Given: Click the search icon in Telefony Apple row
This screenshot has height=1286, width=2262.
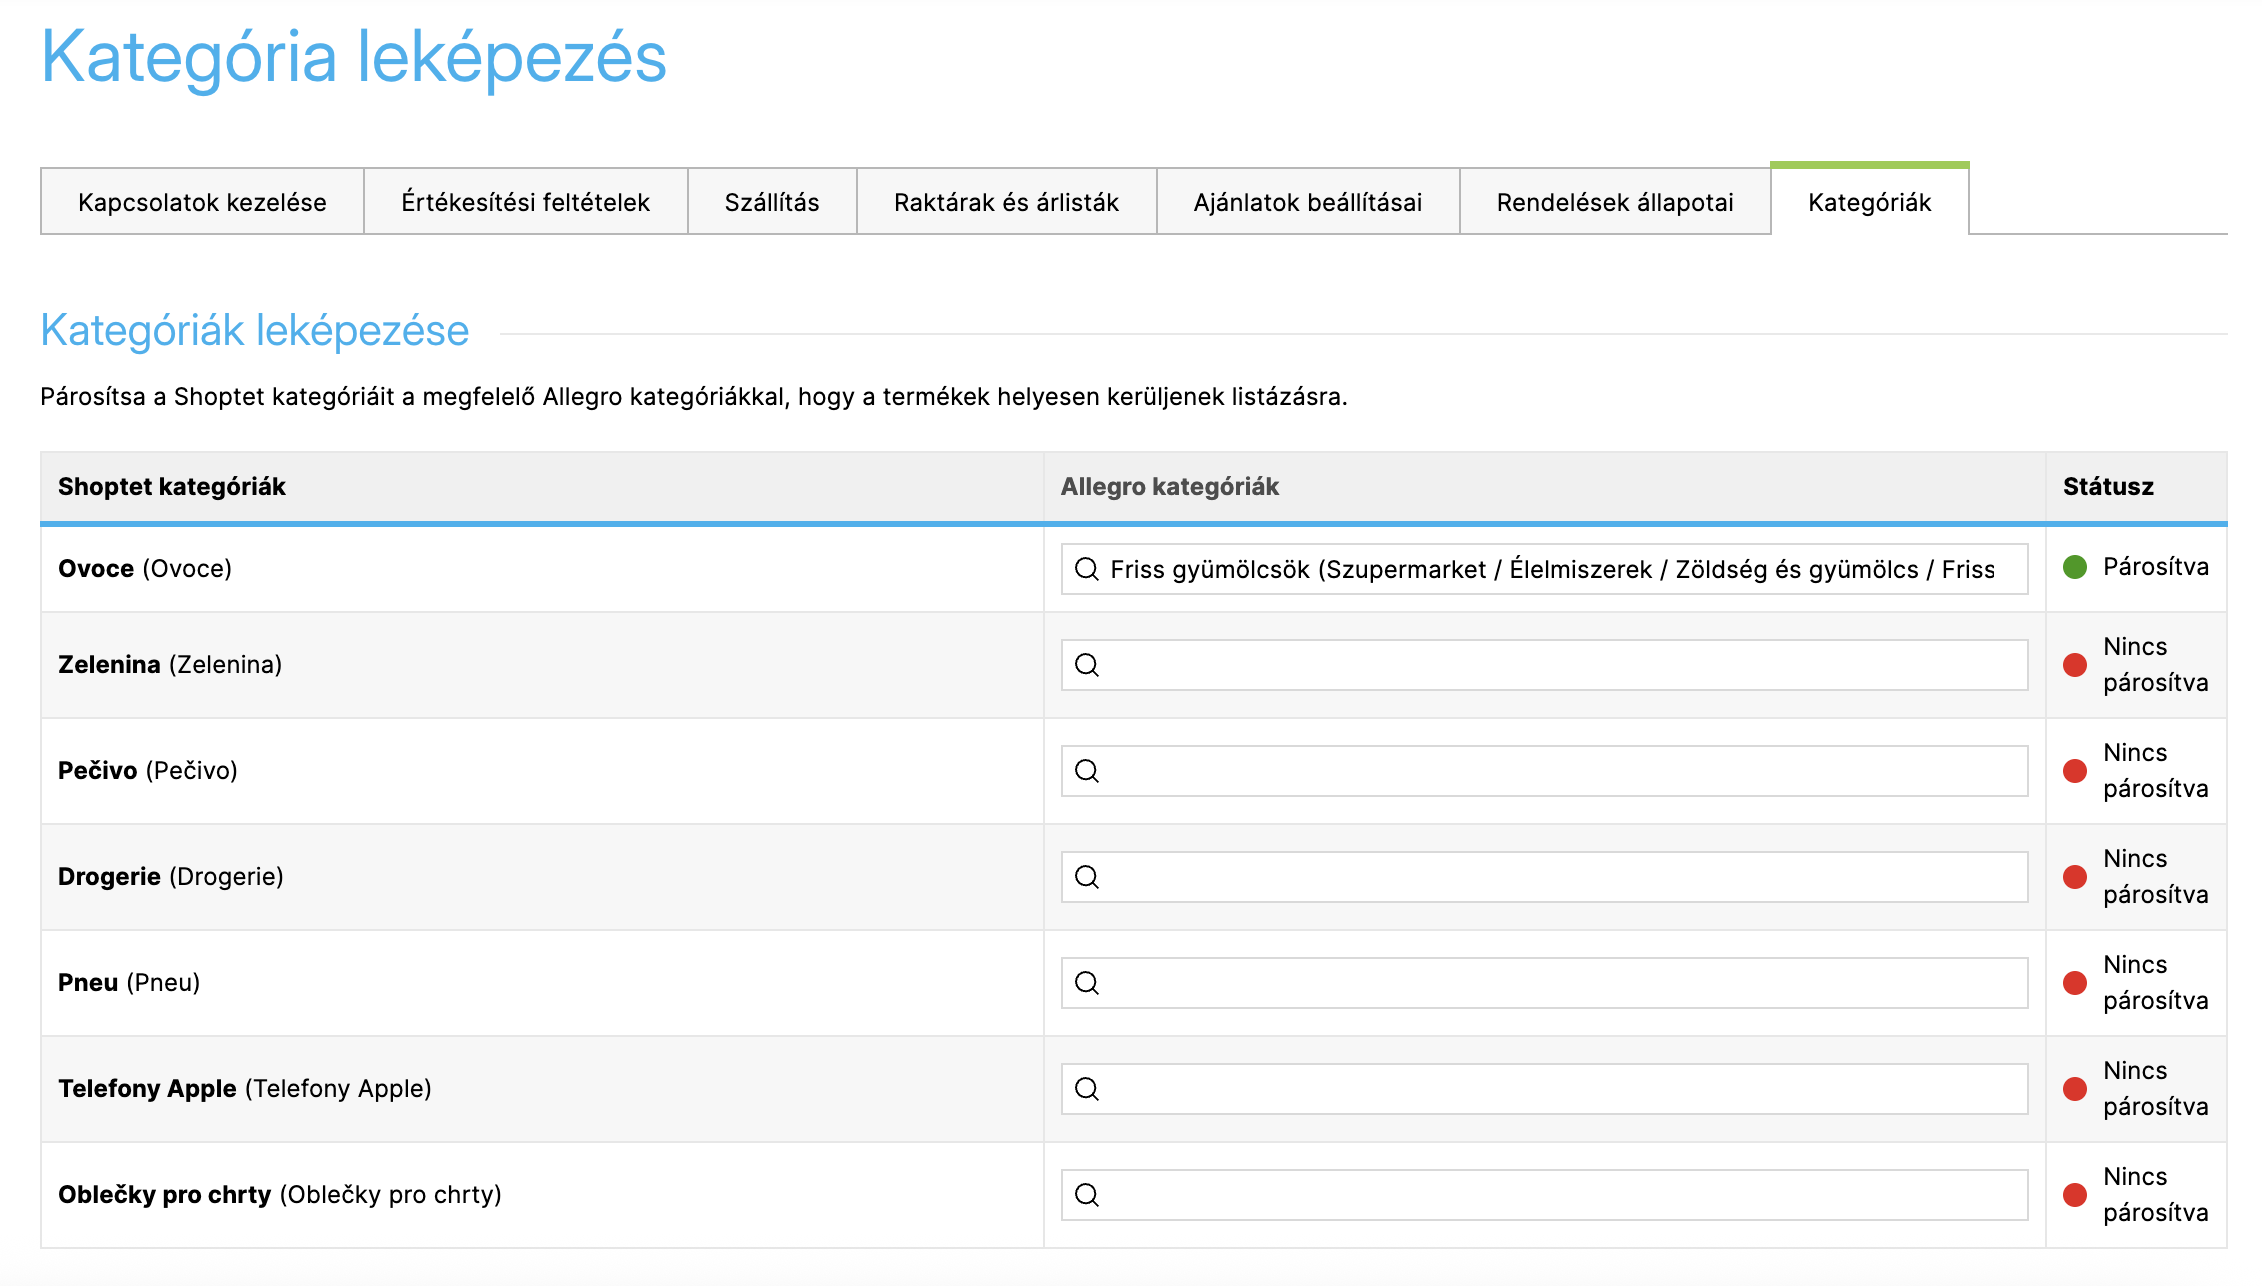Looking at the screenshot, I should [x=1086, y=1089].
